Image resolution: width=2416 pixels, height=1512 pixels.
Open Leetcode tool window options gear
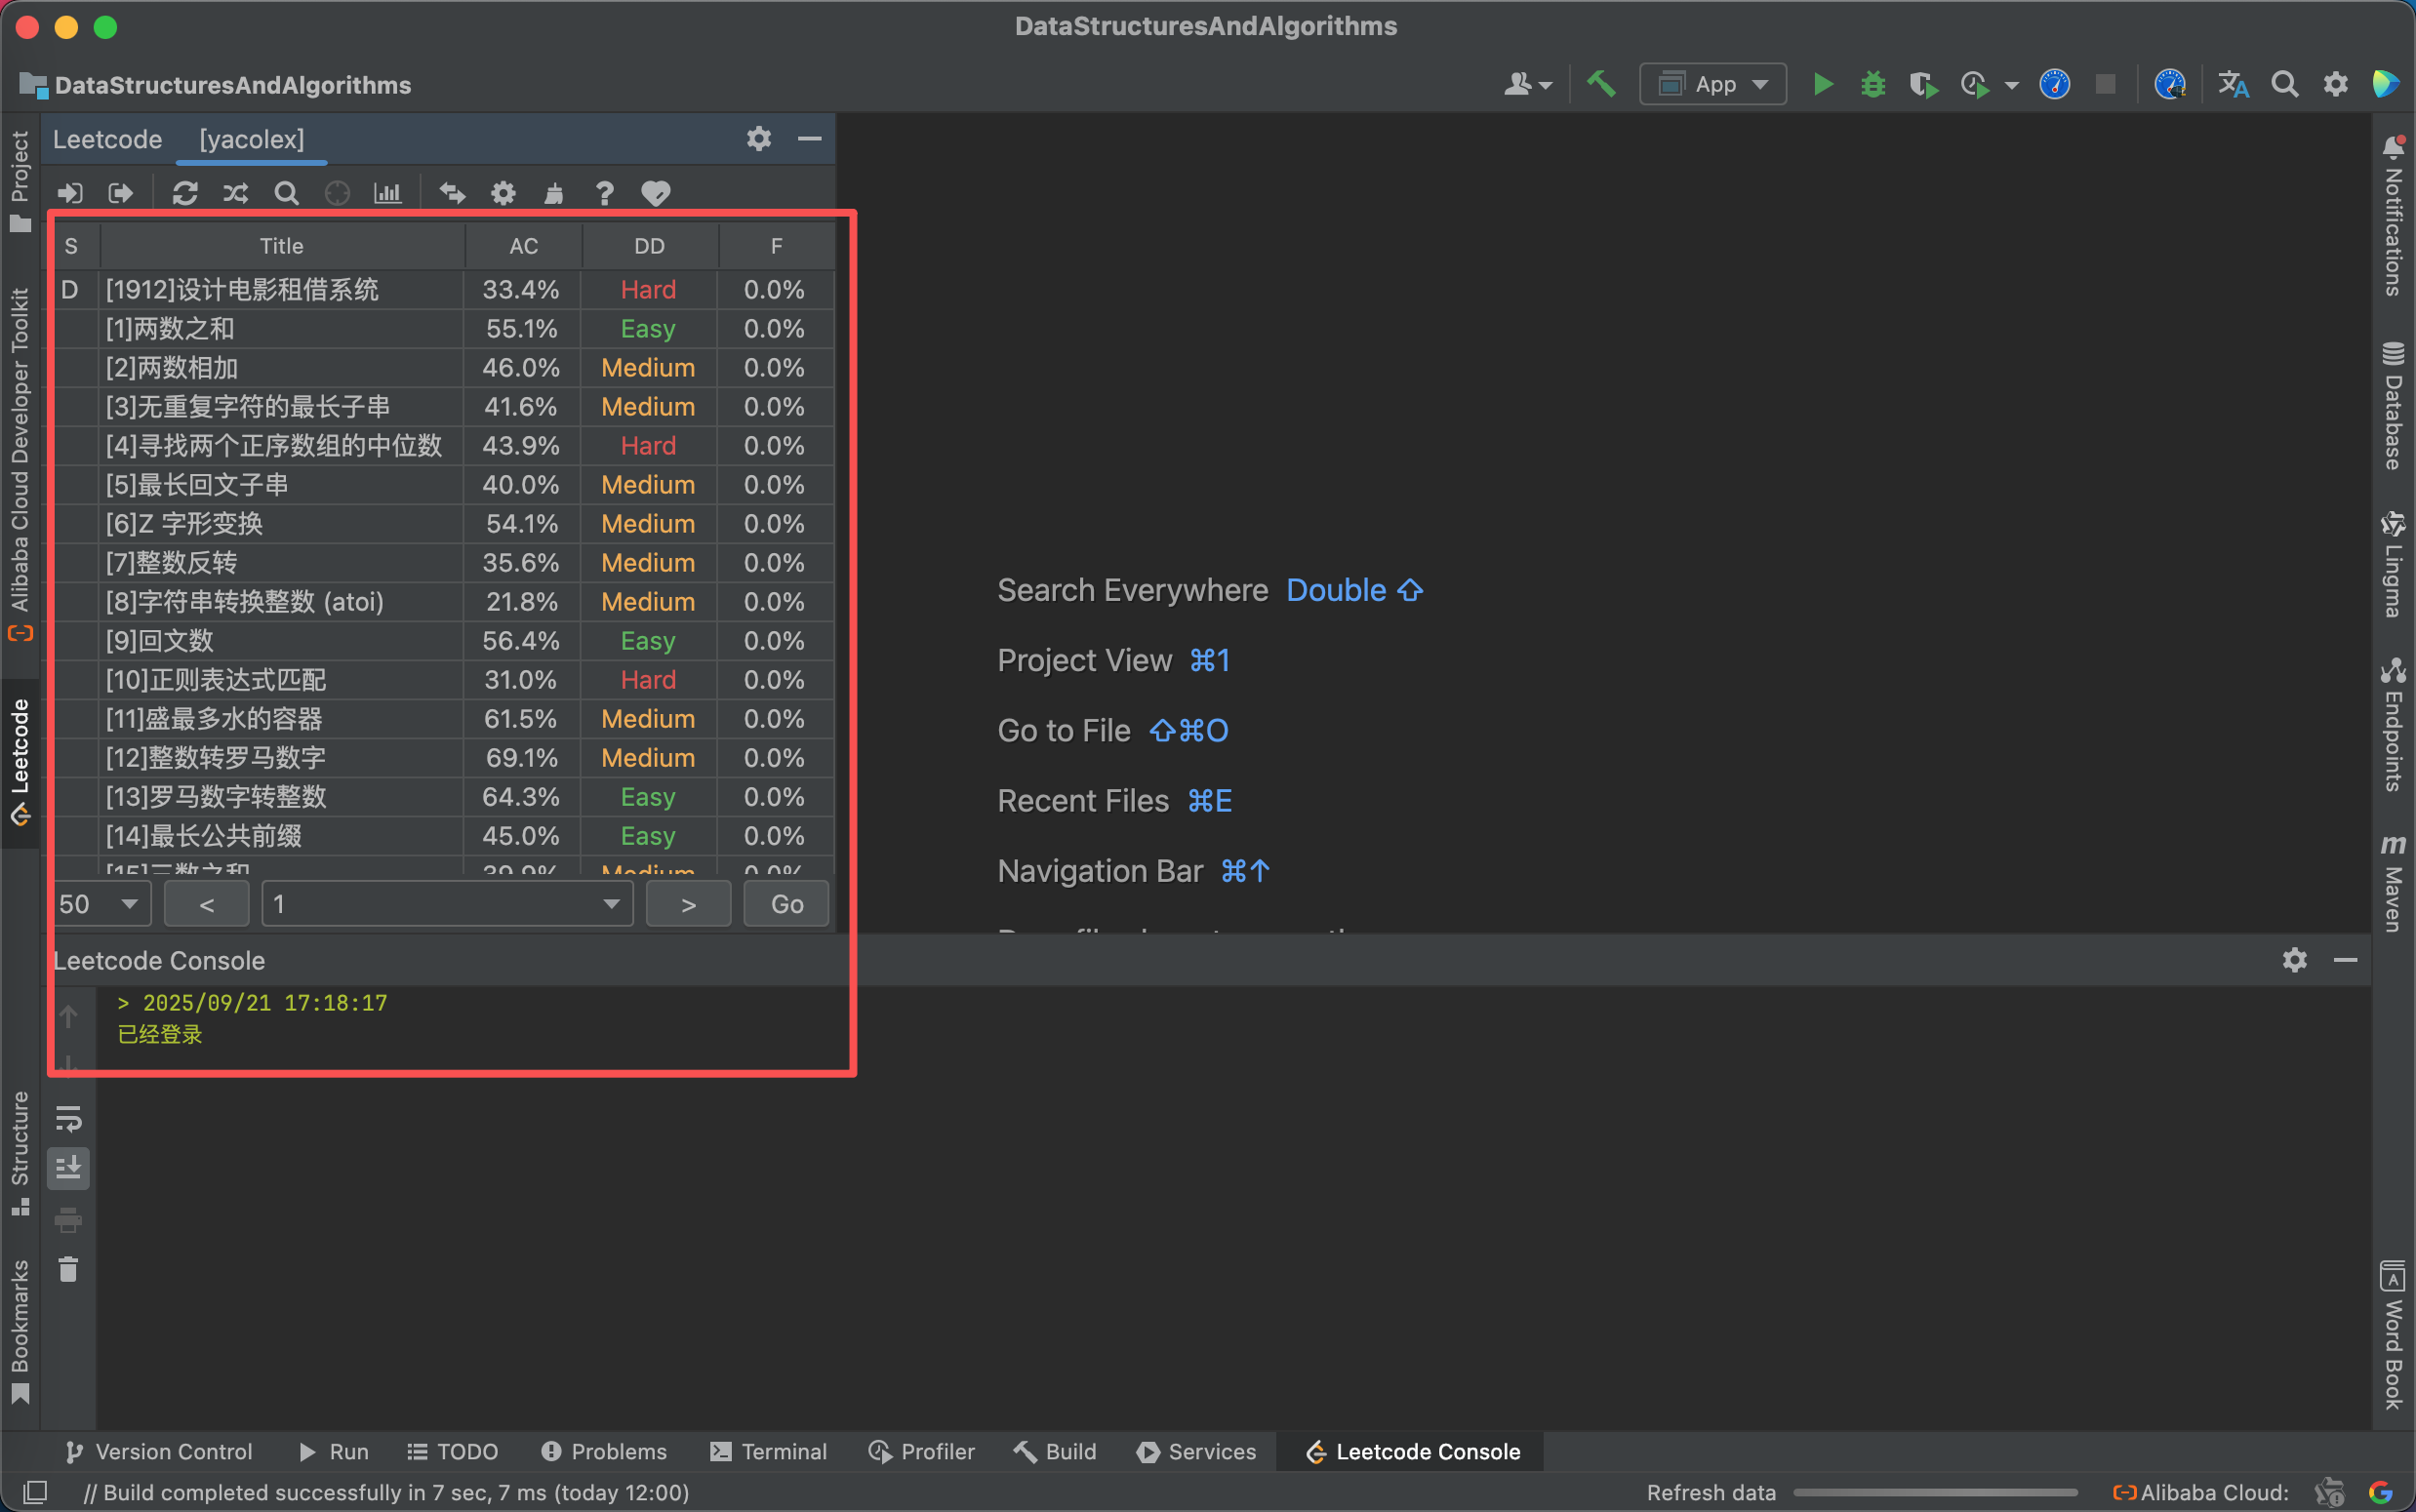point(759,138)
